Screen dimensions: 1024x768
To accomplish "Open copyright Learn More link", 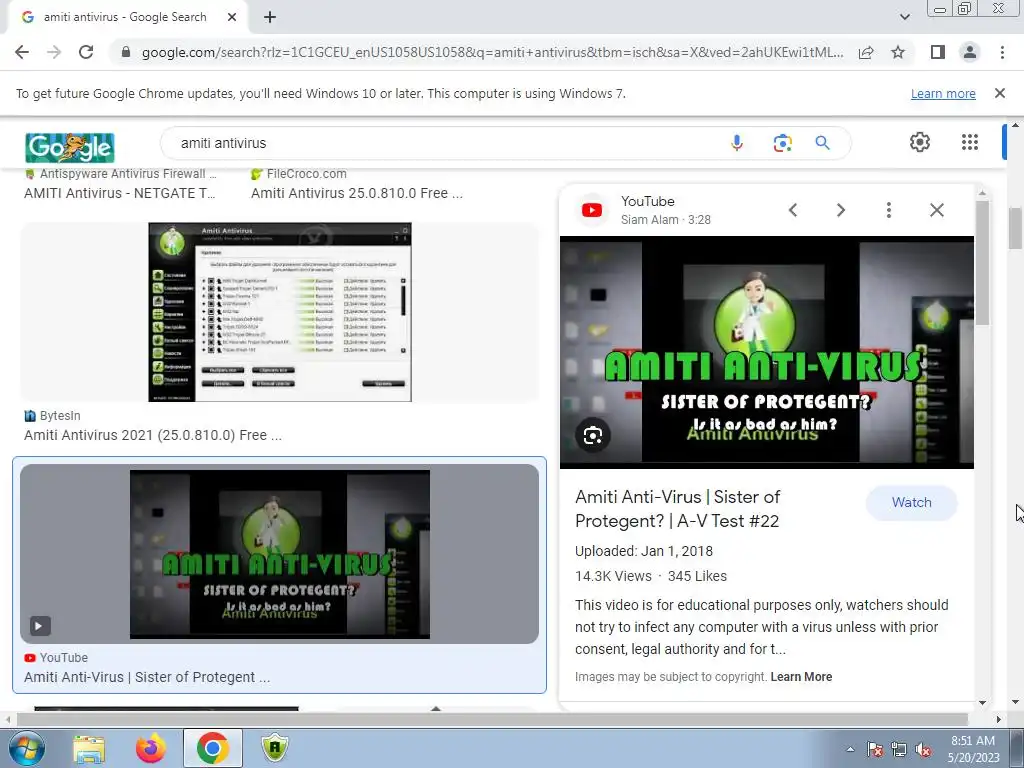I will [x=801, y=677].
